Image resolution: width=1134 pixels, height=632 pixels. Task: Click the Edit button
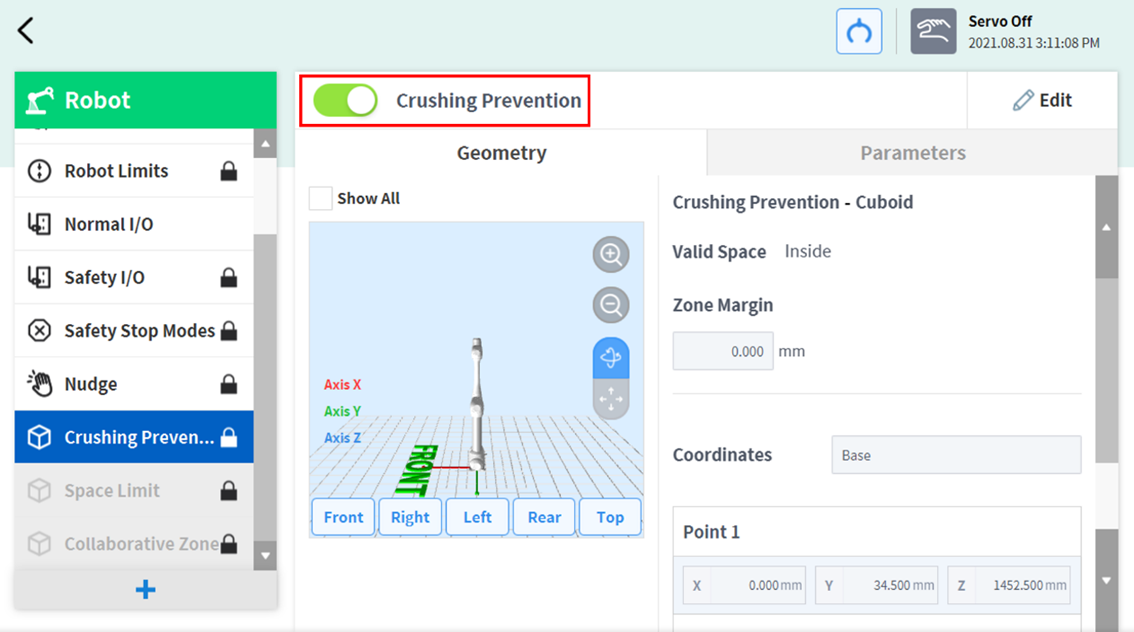(x=1042, y=100)
